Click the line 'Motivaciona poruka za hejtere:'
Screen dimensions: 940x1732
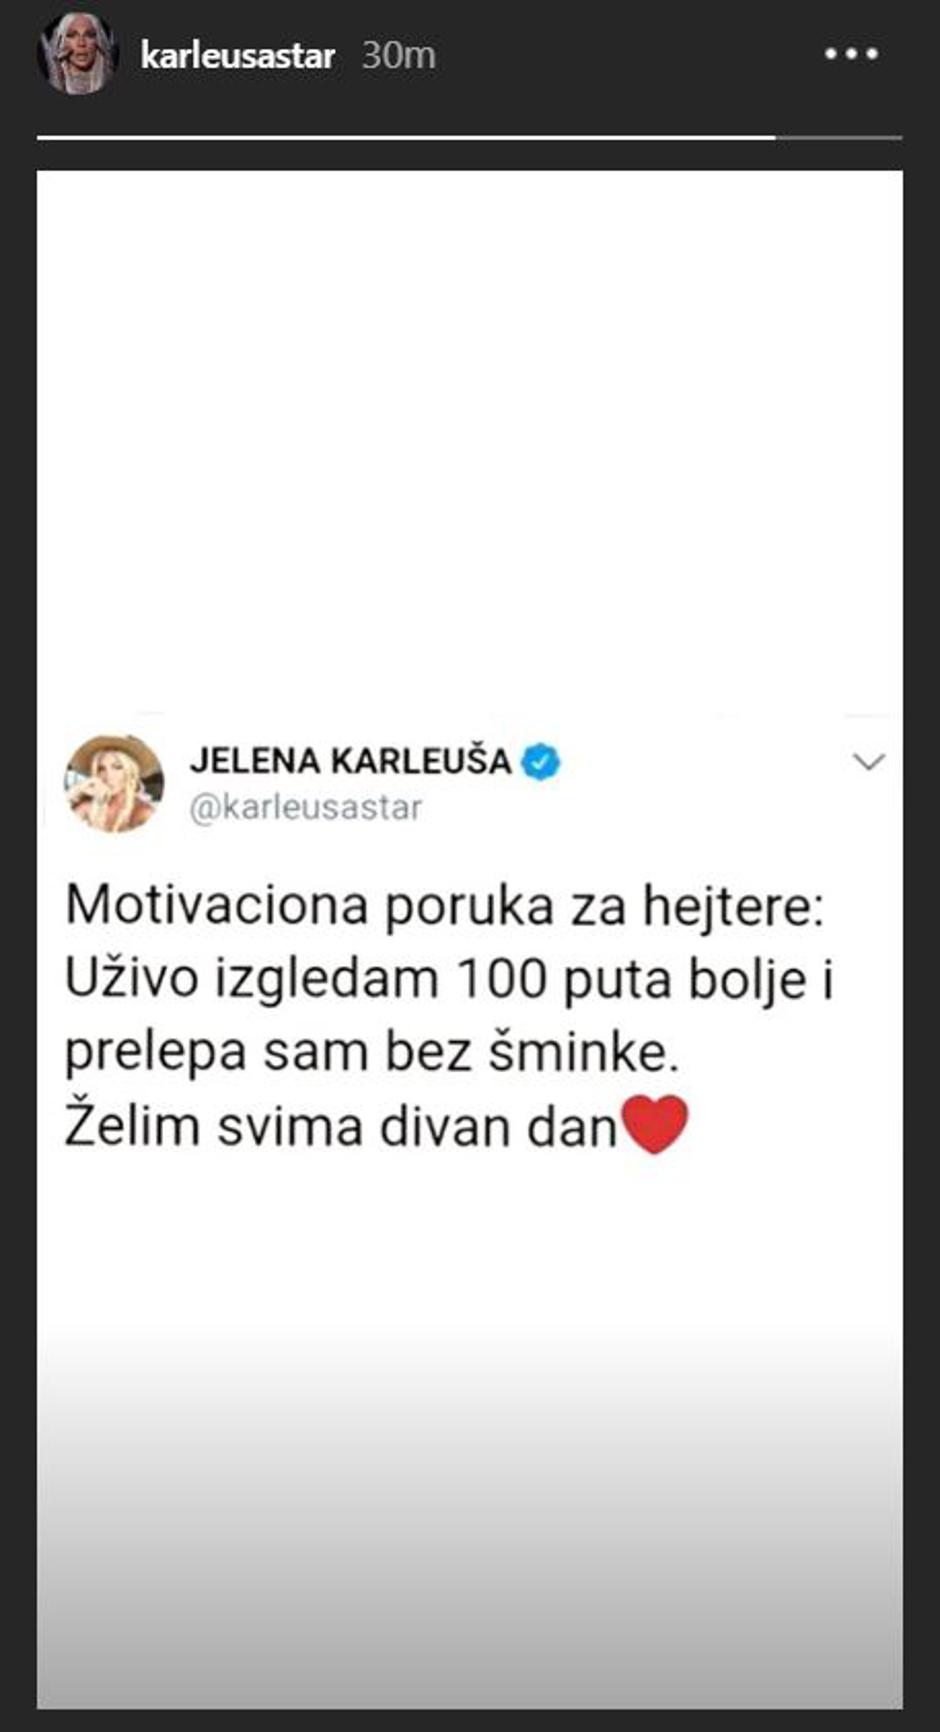(445, 906)
